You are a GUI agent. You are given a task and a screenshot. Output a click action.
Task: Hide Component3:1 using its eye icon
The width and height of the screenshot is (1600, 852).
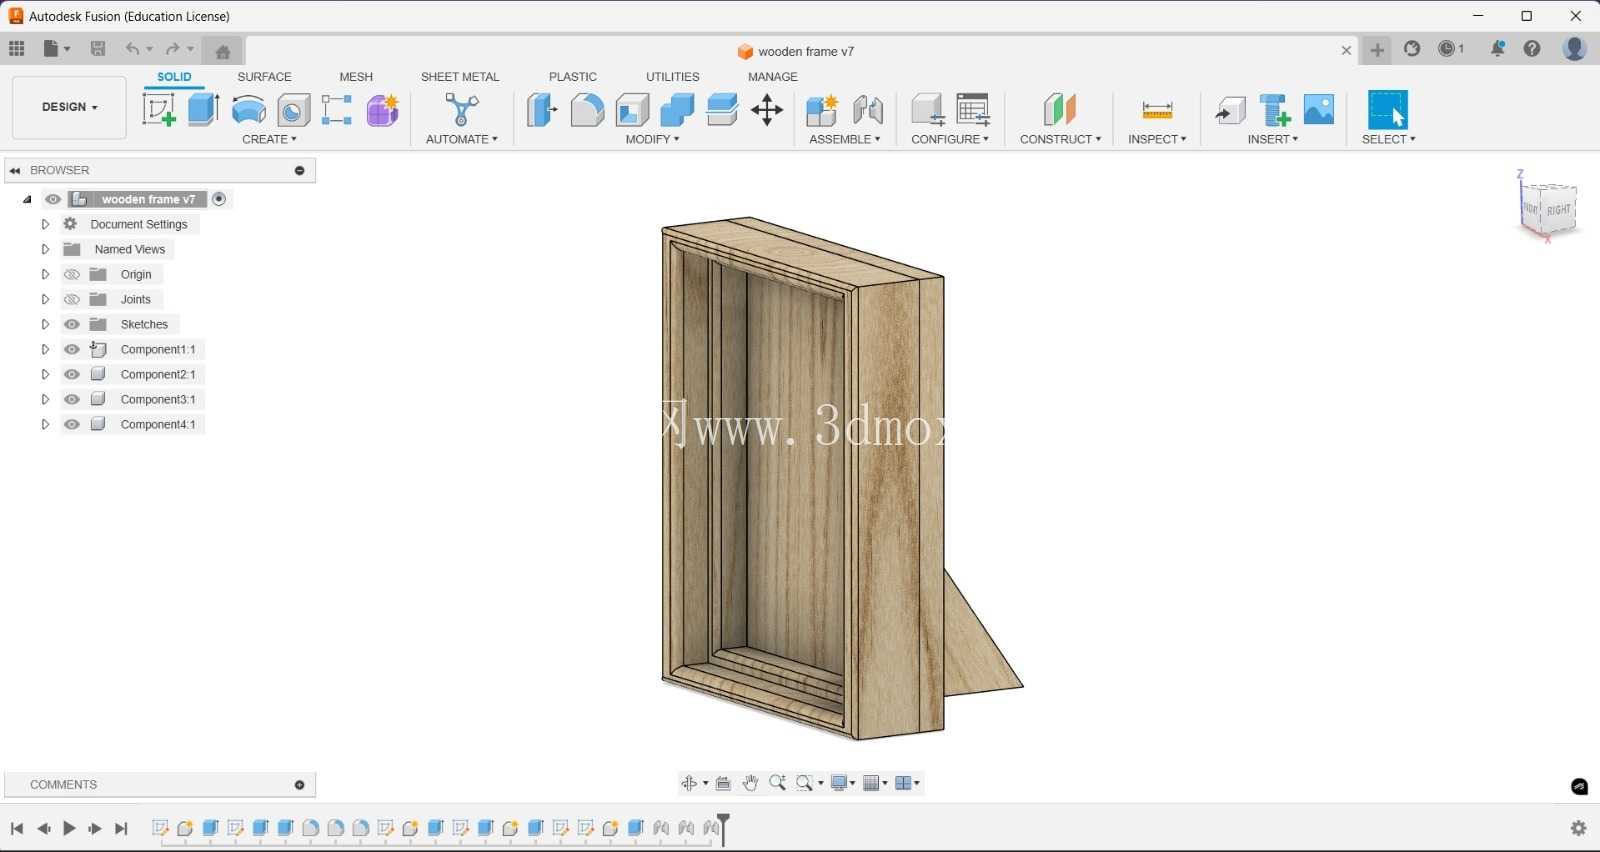pos(72,399)
